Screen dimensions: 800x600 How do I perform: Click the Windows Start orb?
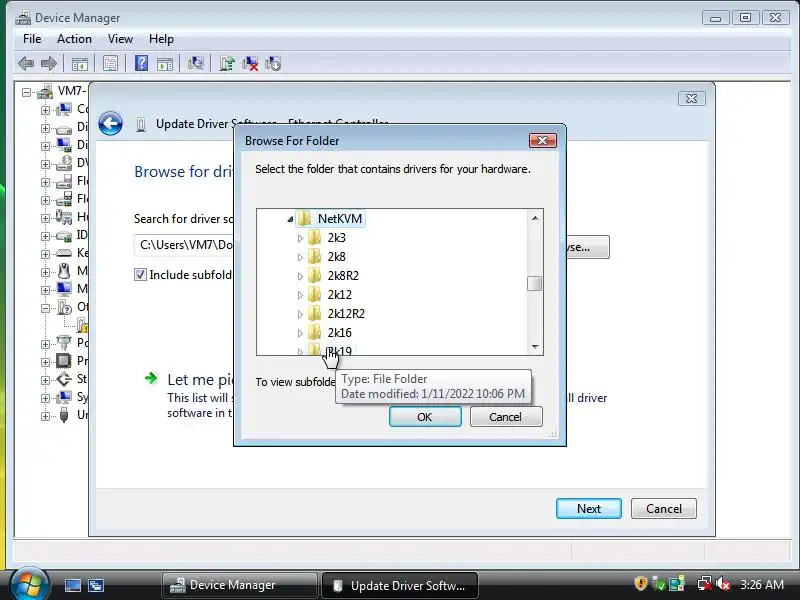(x=29, y=584)
